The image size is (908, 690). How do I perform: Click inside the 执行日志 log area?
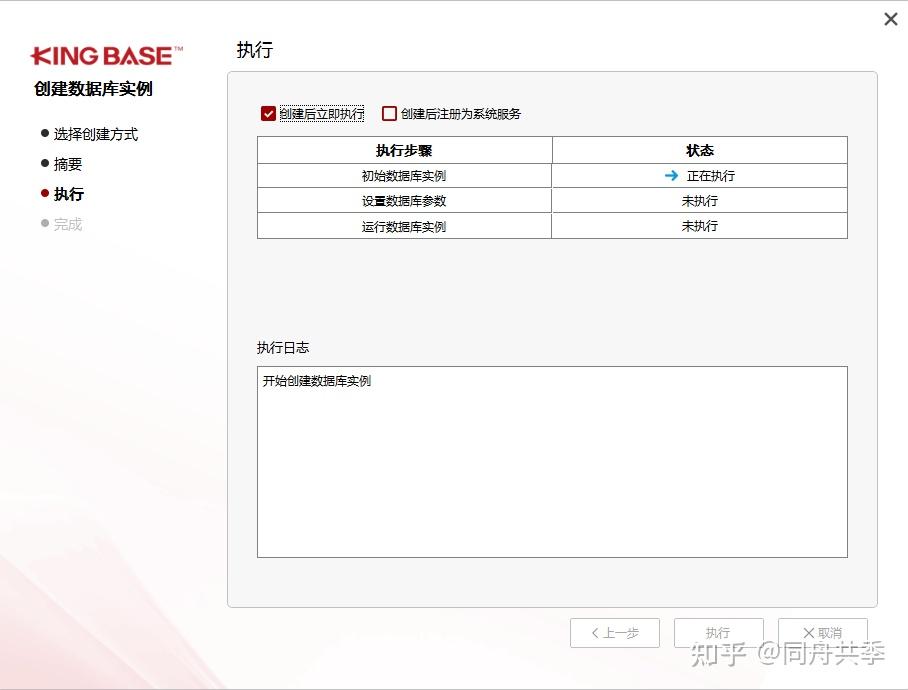552,460
